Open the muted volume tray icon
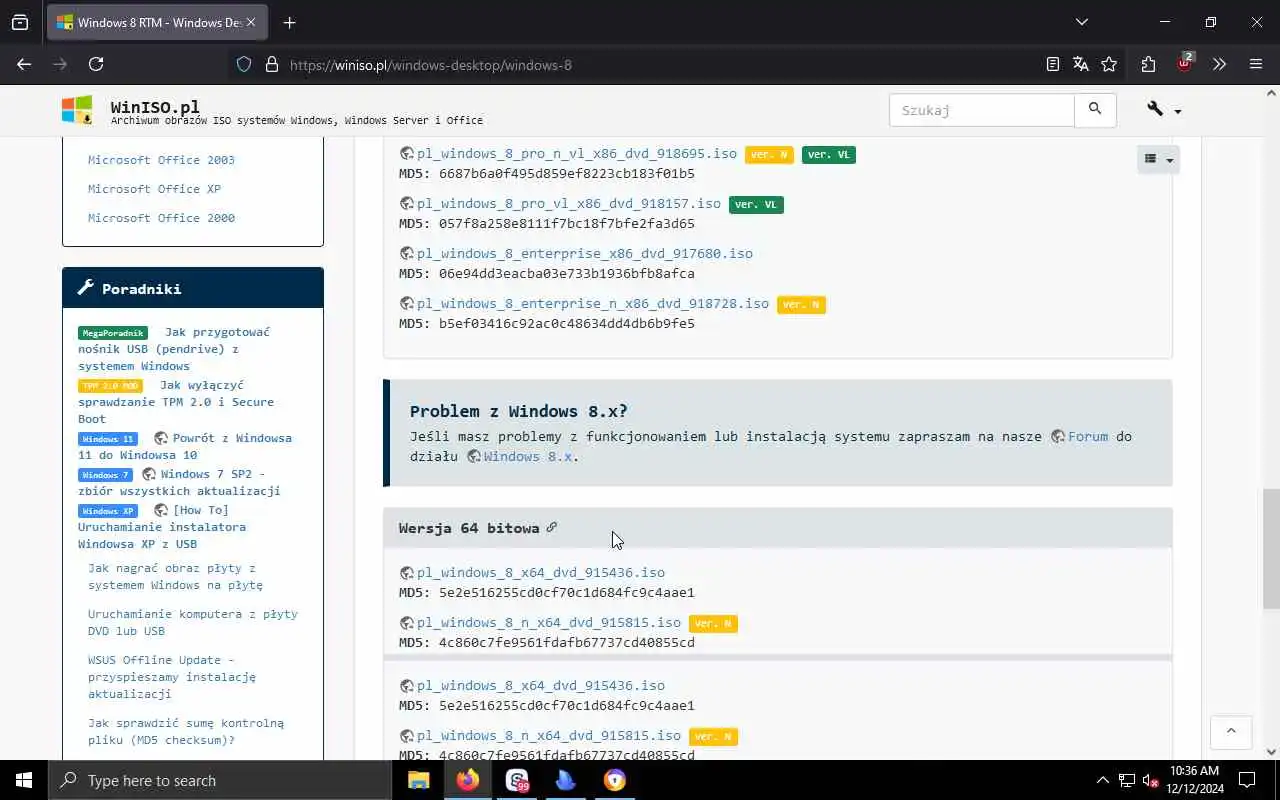1280x800 pixels. (x=1151, y=780)
